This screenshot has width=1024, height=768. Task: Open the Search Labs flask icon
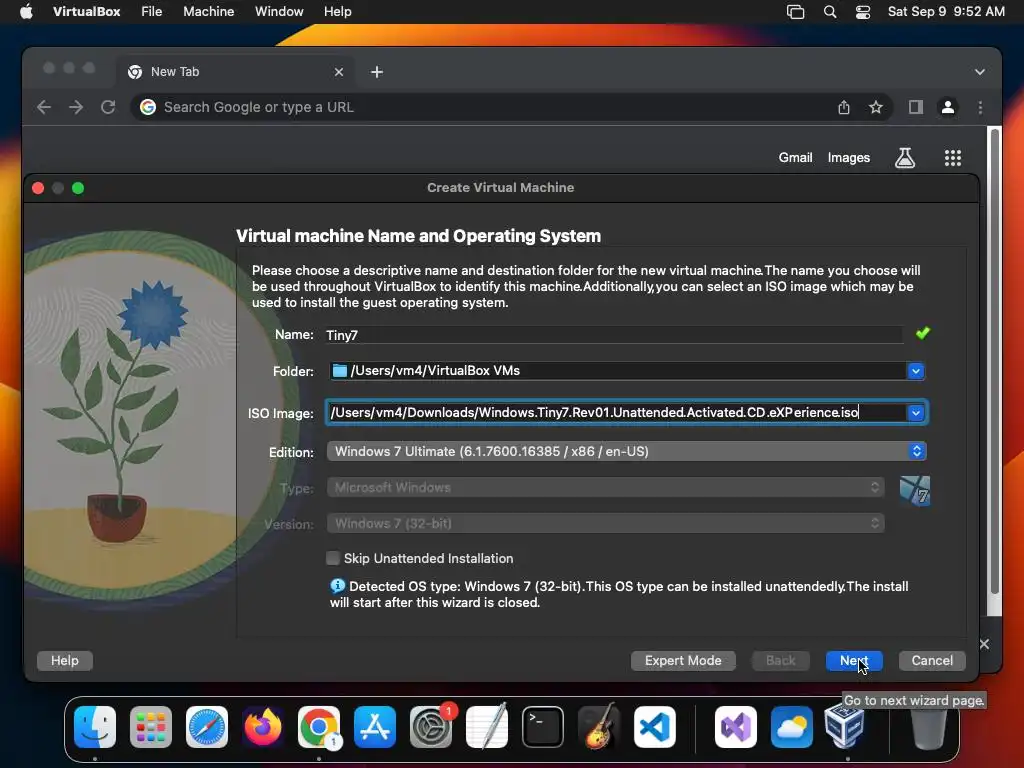pyautogui.click(x=904, y=157)
